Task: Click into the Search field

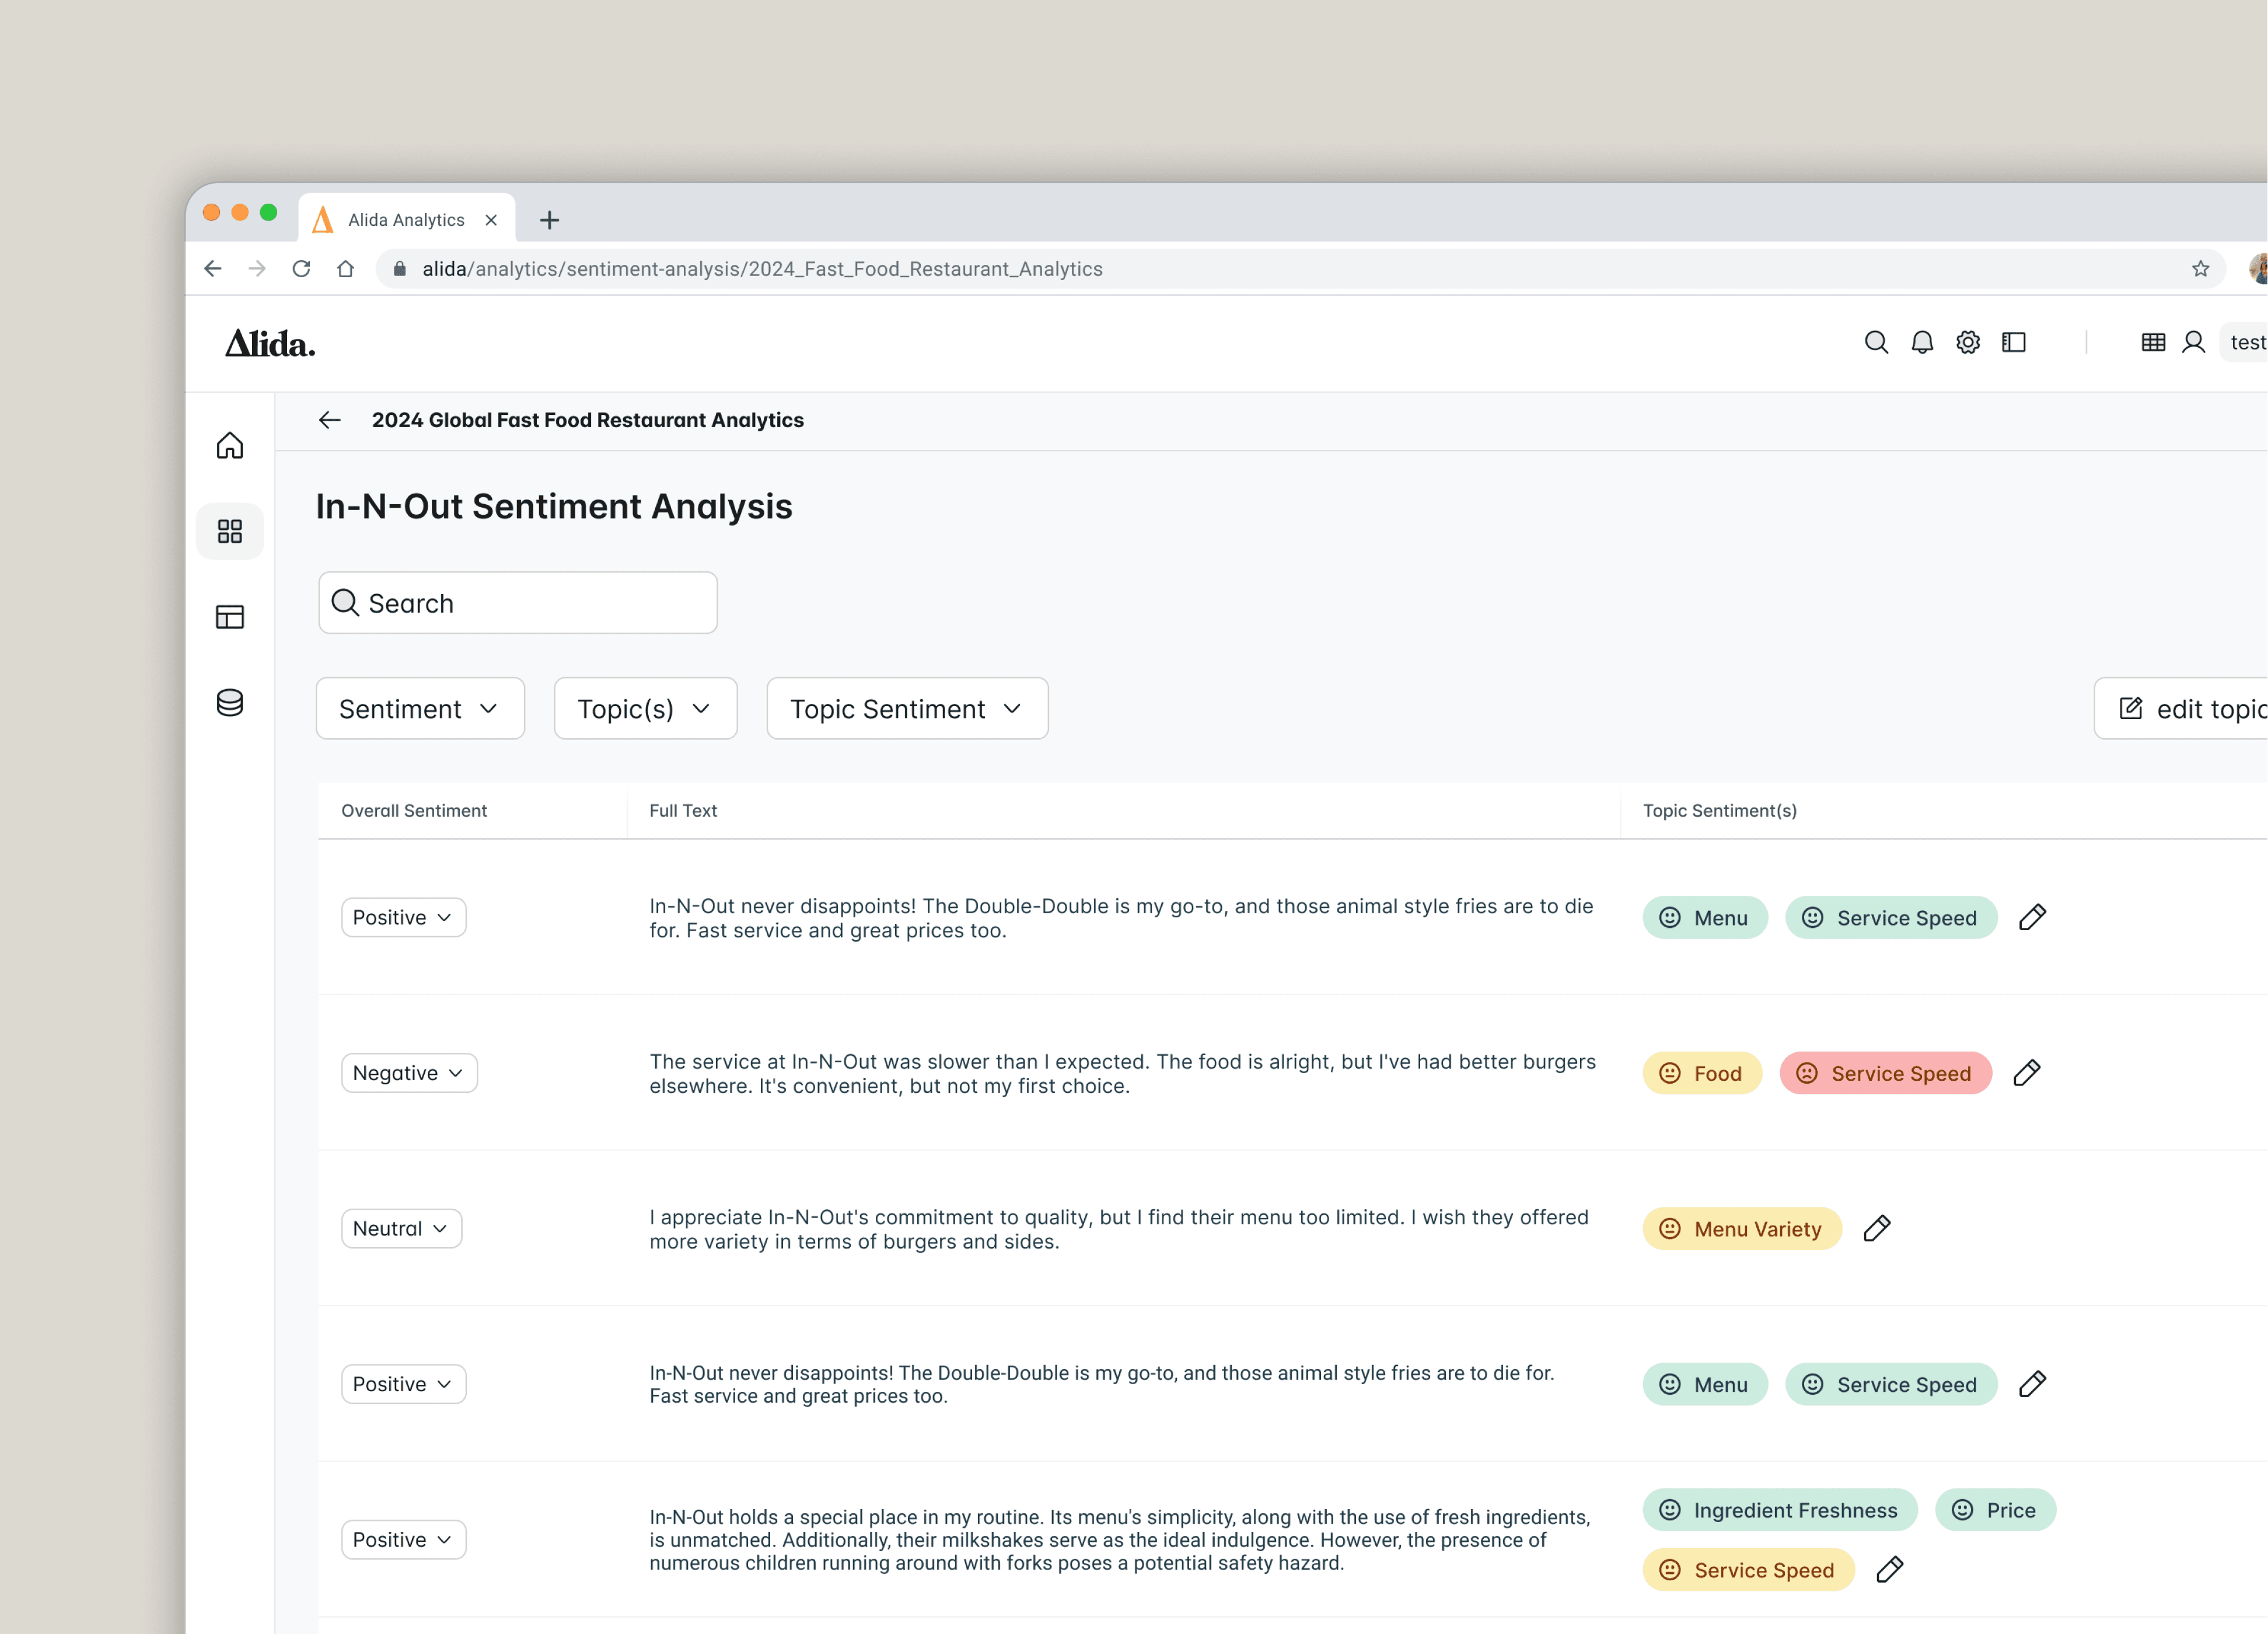Action: tap(518, 603)
